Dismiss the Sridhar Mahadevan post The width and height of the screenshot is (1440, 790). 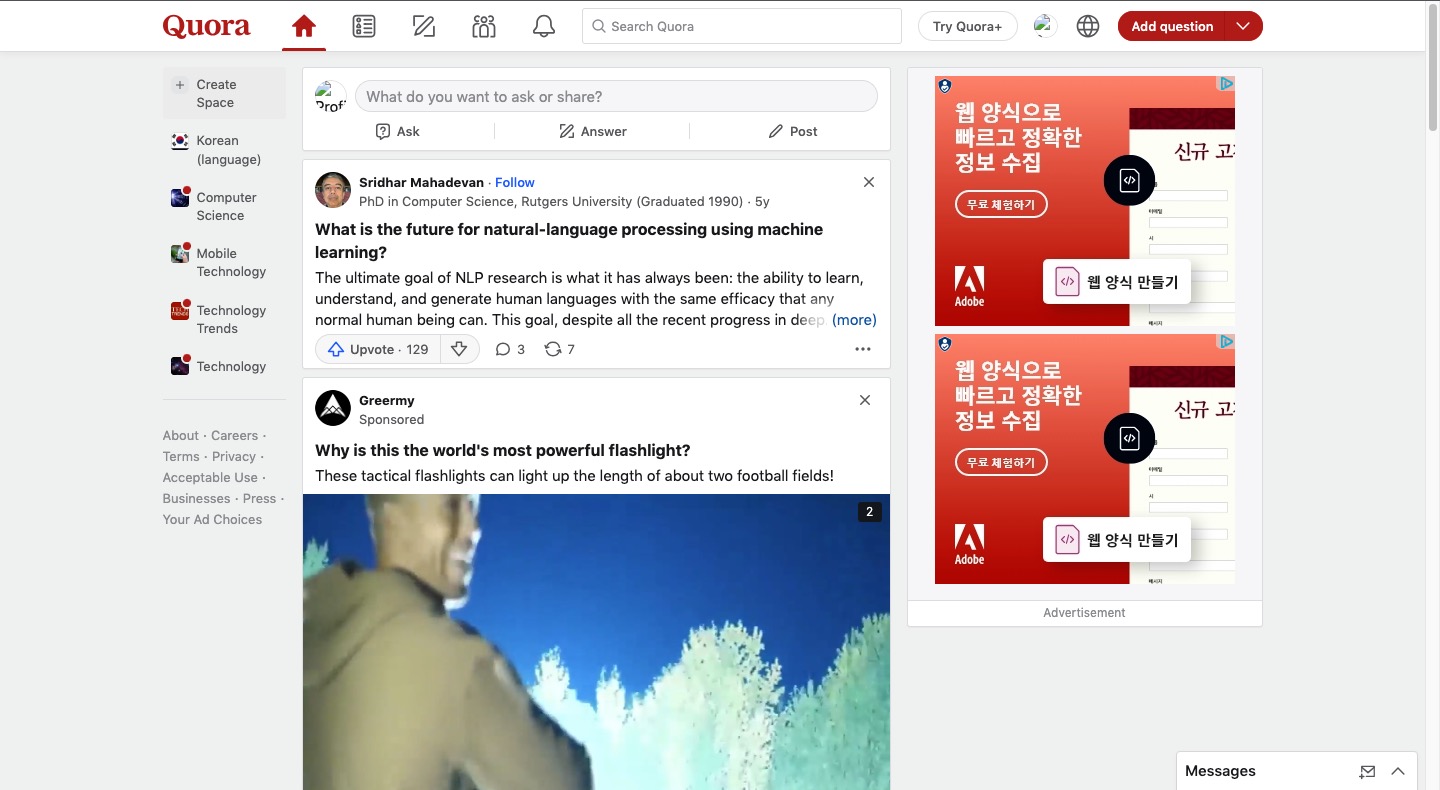pyautogui.click(x=868, y=182)
